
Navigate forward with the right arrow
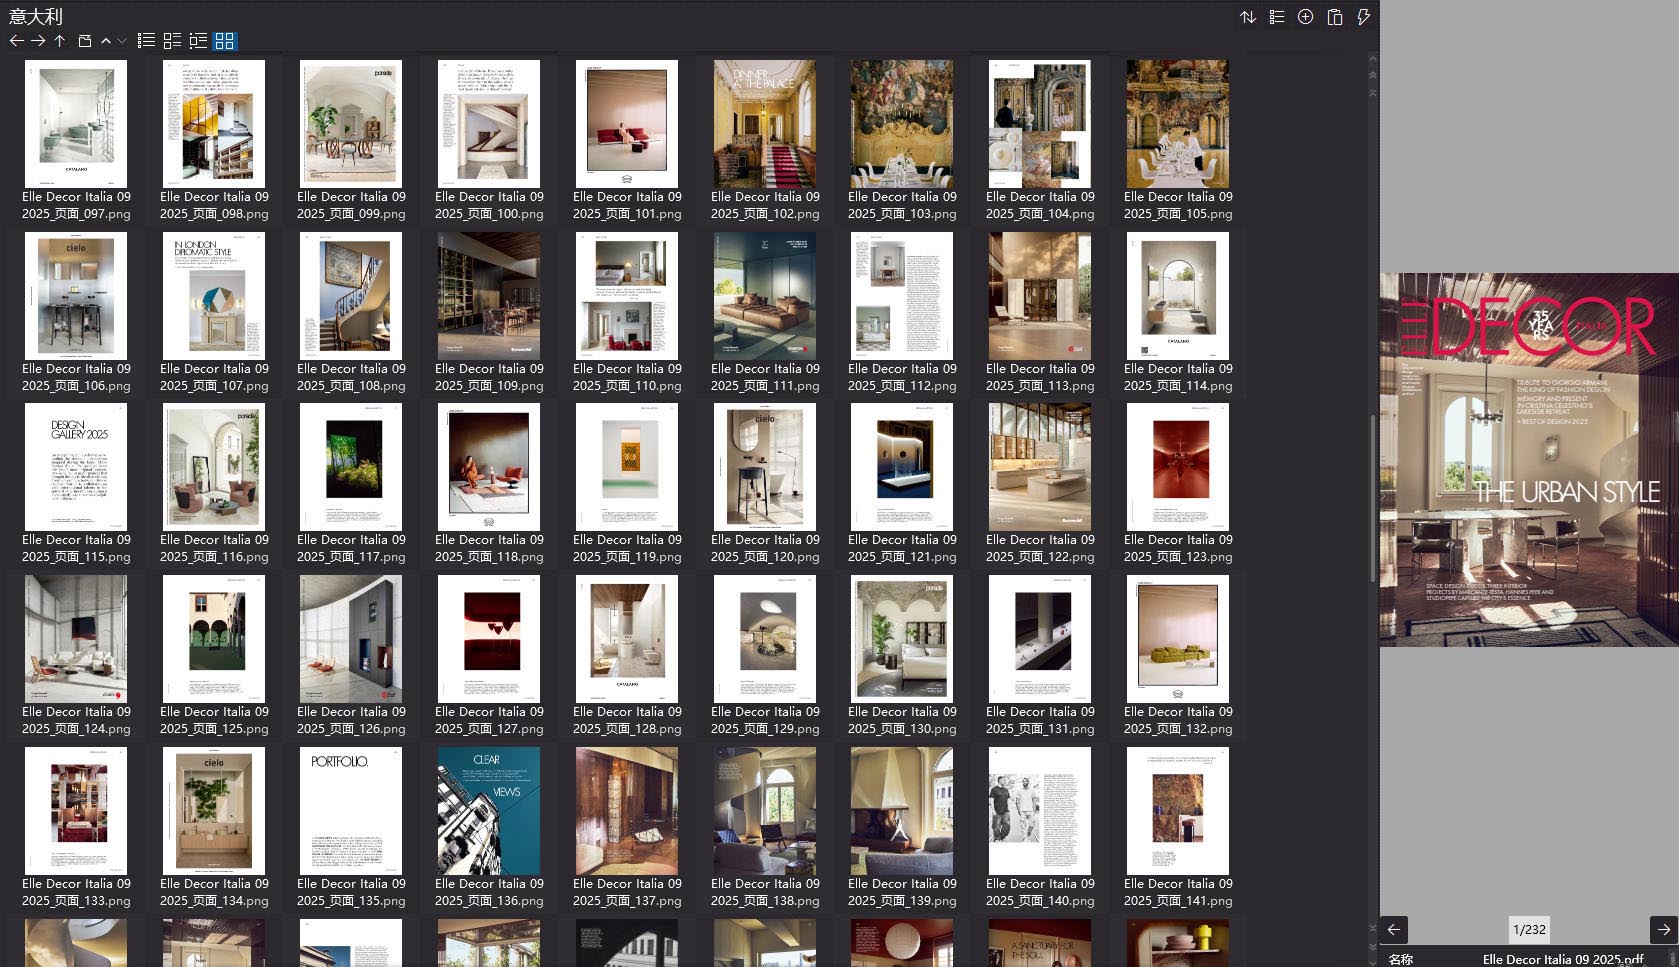(x=38, y=41)
